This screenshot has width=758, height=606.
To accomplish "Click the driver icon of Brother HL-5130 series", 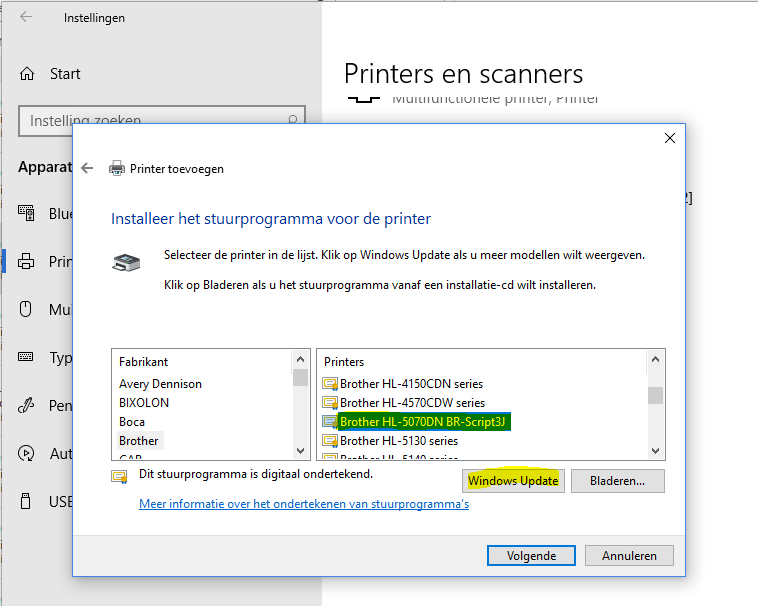I will point(330,441).
